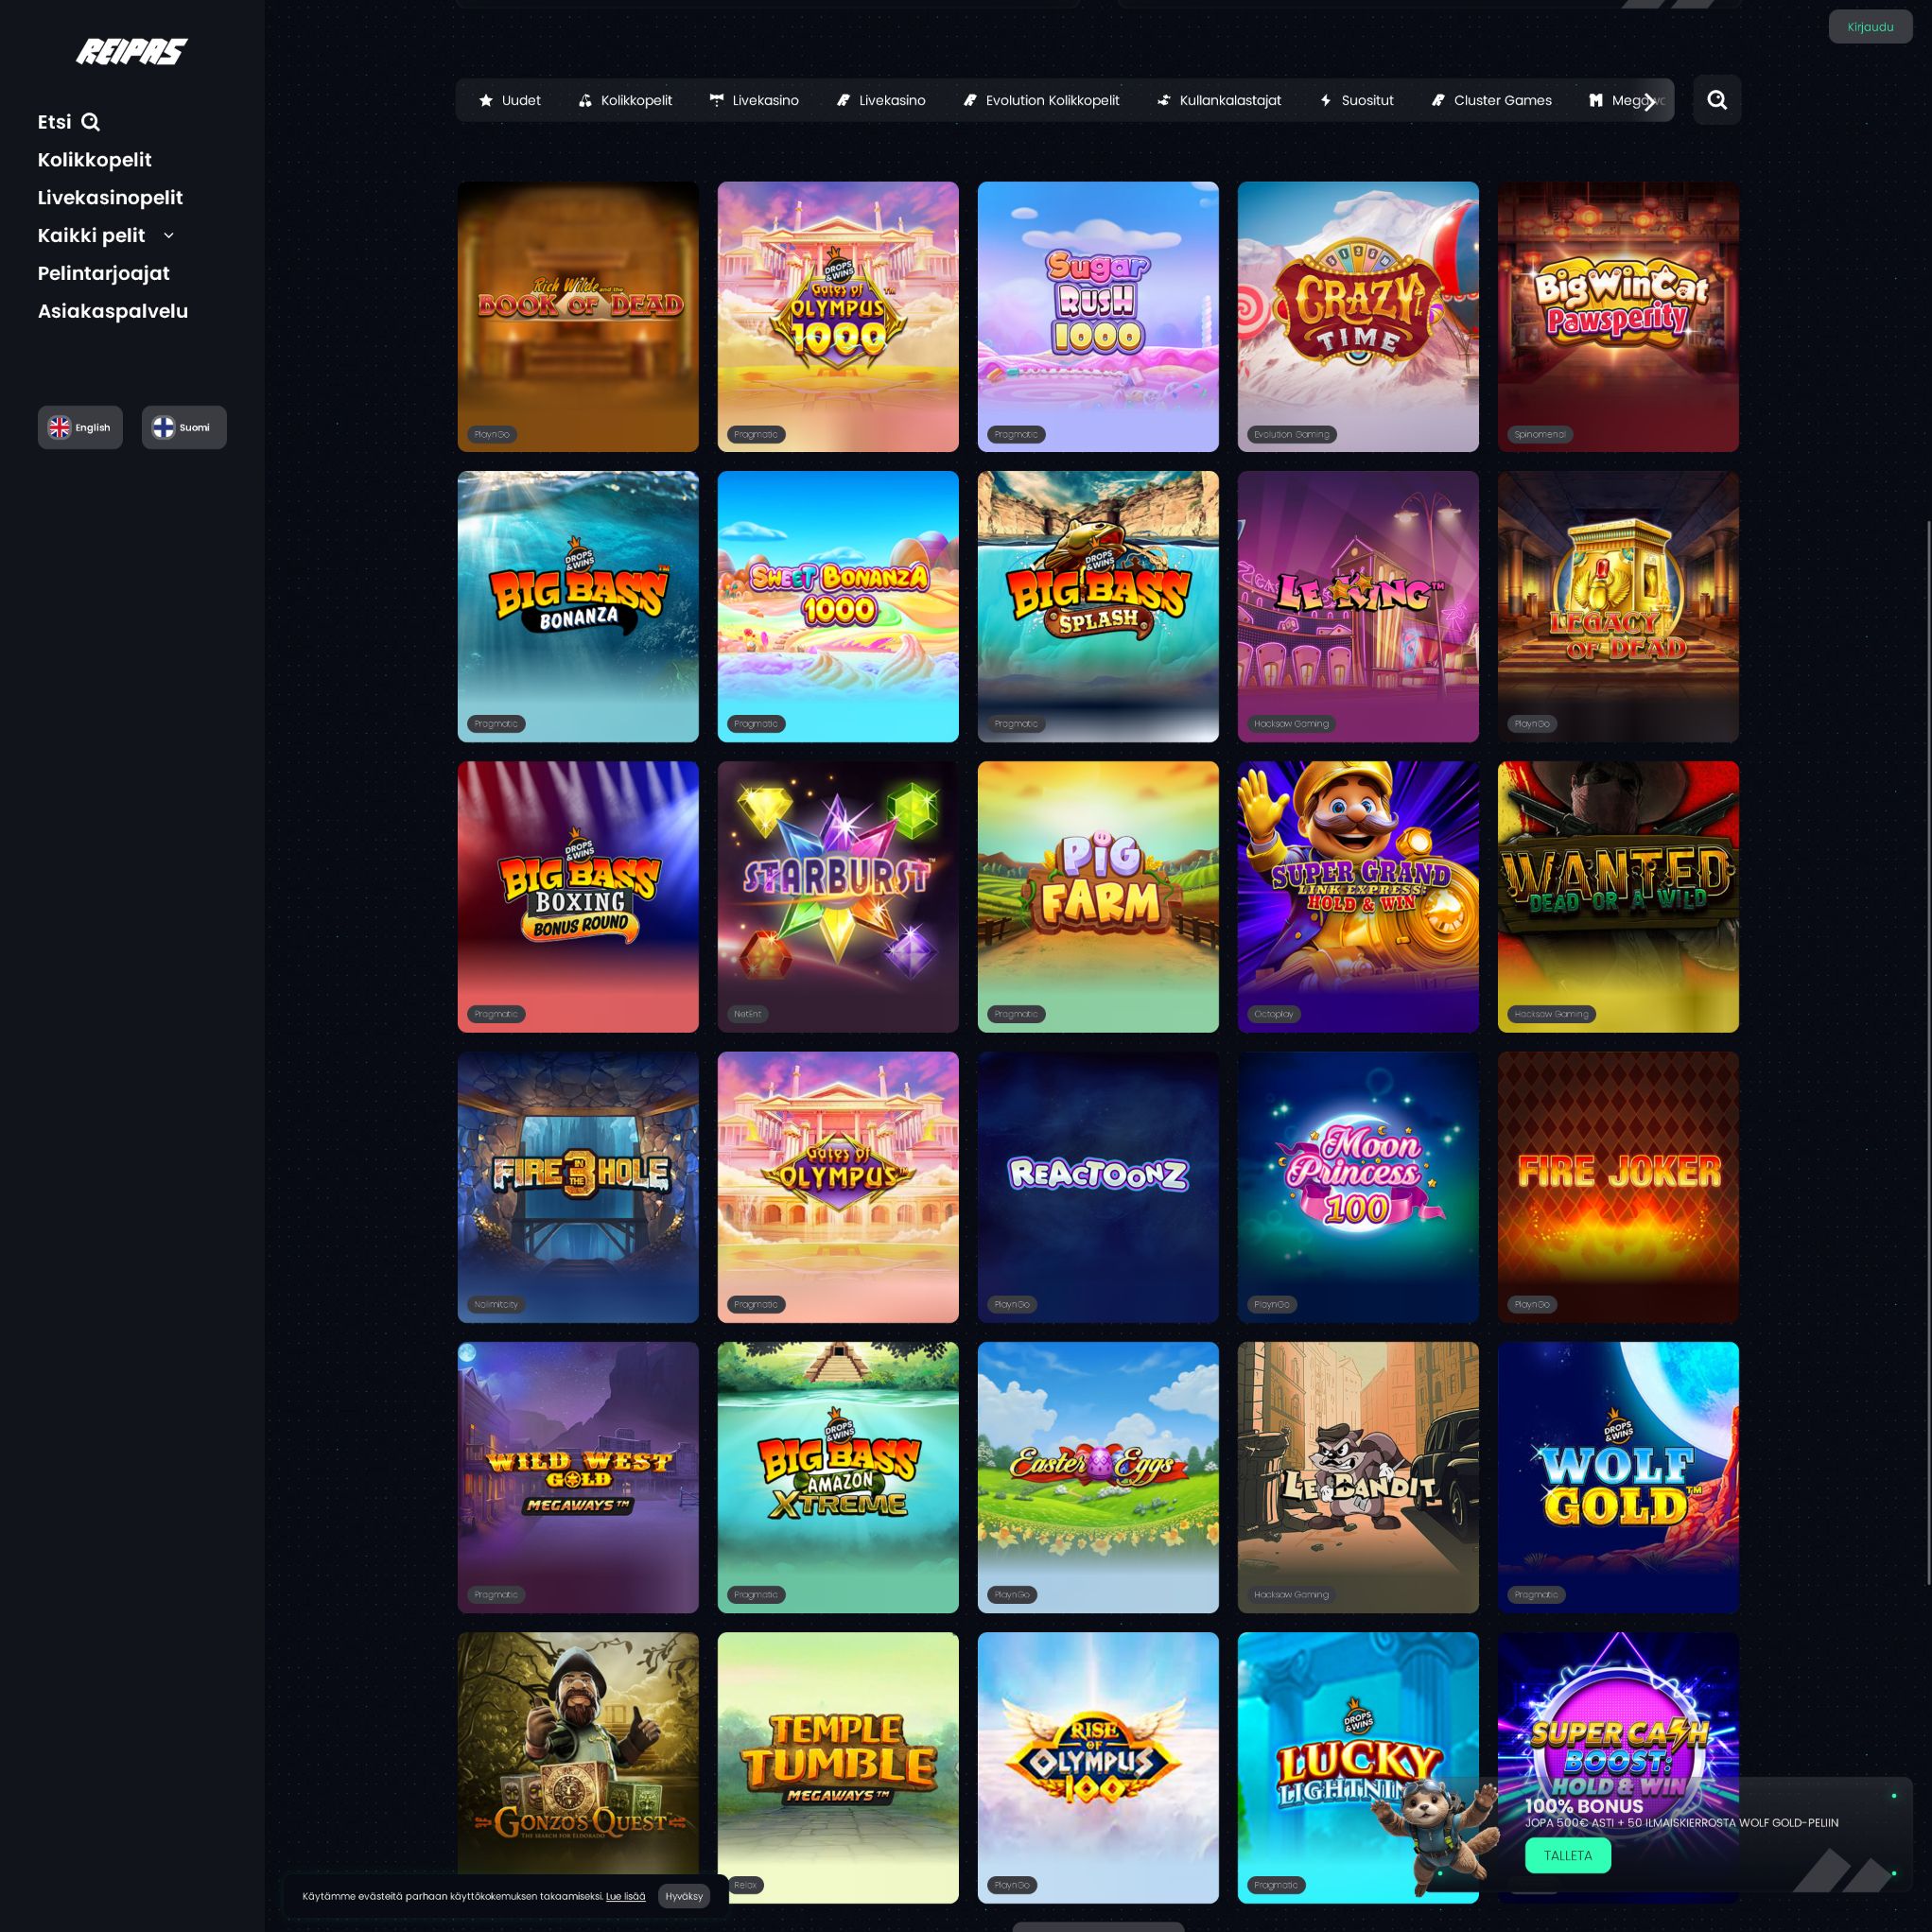This screenshot has height=1932, width=1932.
Task: Reveal more categories with the right arrow
Action: pos(1649,100)
